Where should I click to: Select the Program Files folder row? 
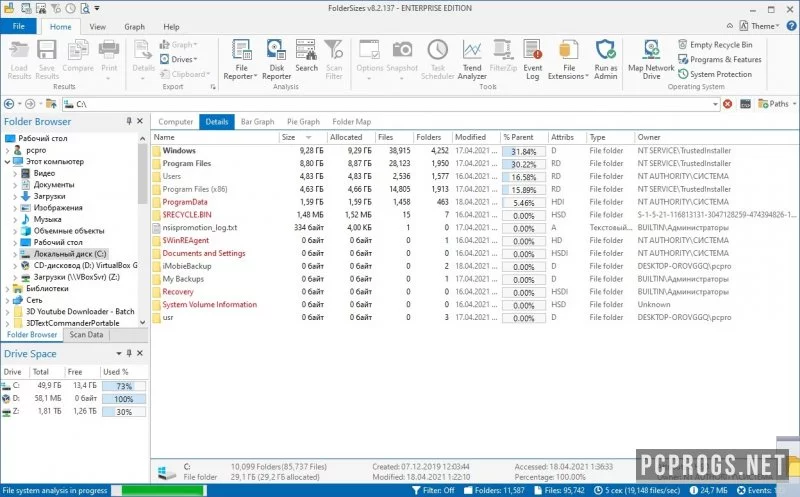click(x=476, y=163)
